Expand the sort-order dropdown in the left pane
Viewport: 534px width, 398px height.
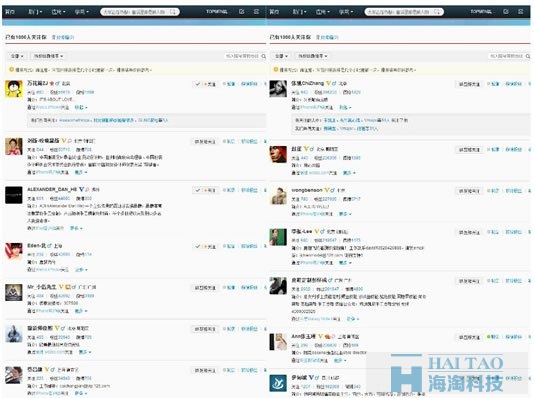pos(48,56)
